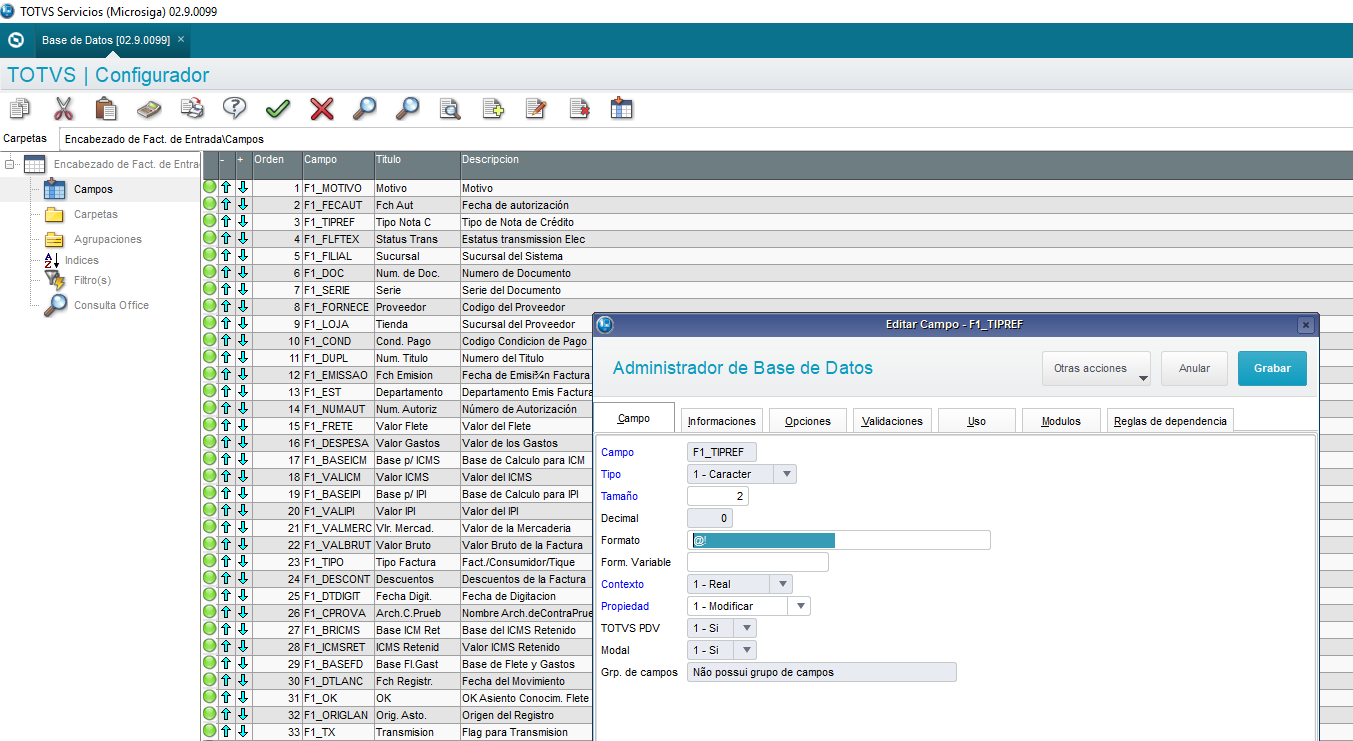Click the Tamaño input field
1353x741 pixels.
tap(718, 496)
